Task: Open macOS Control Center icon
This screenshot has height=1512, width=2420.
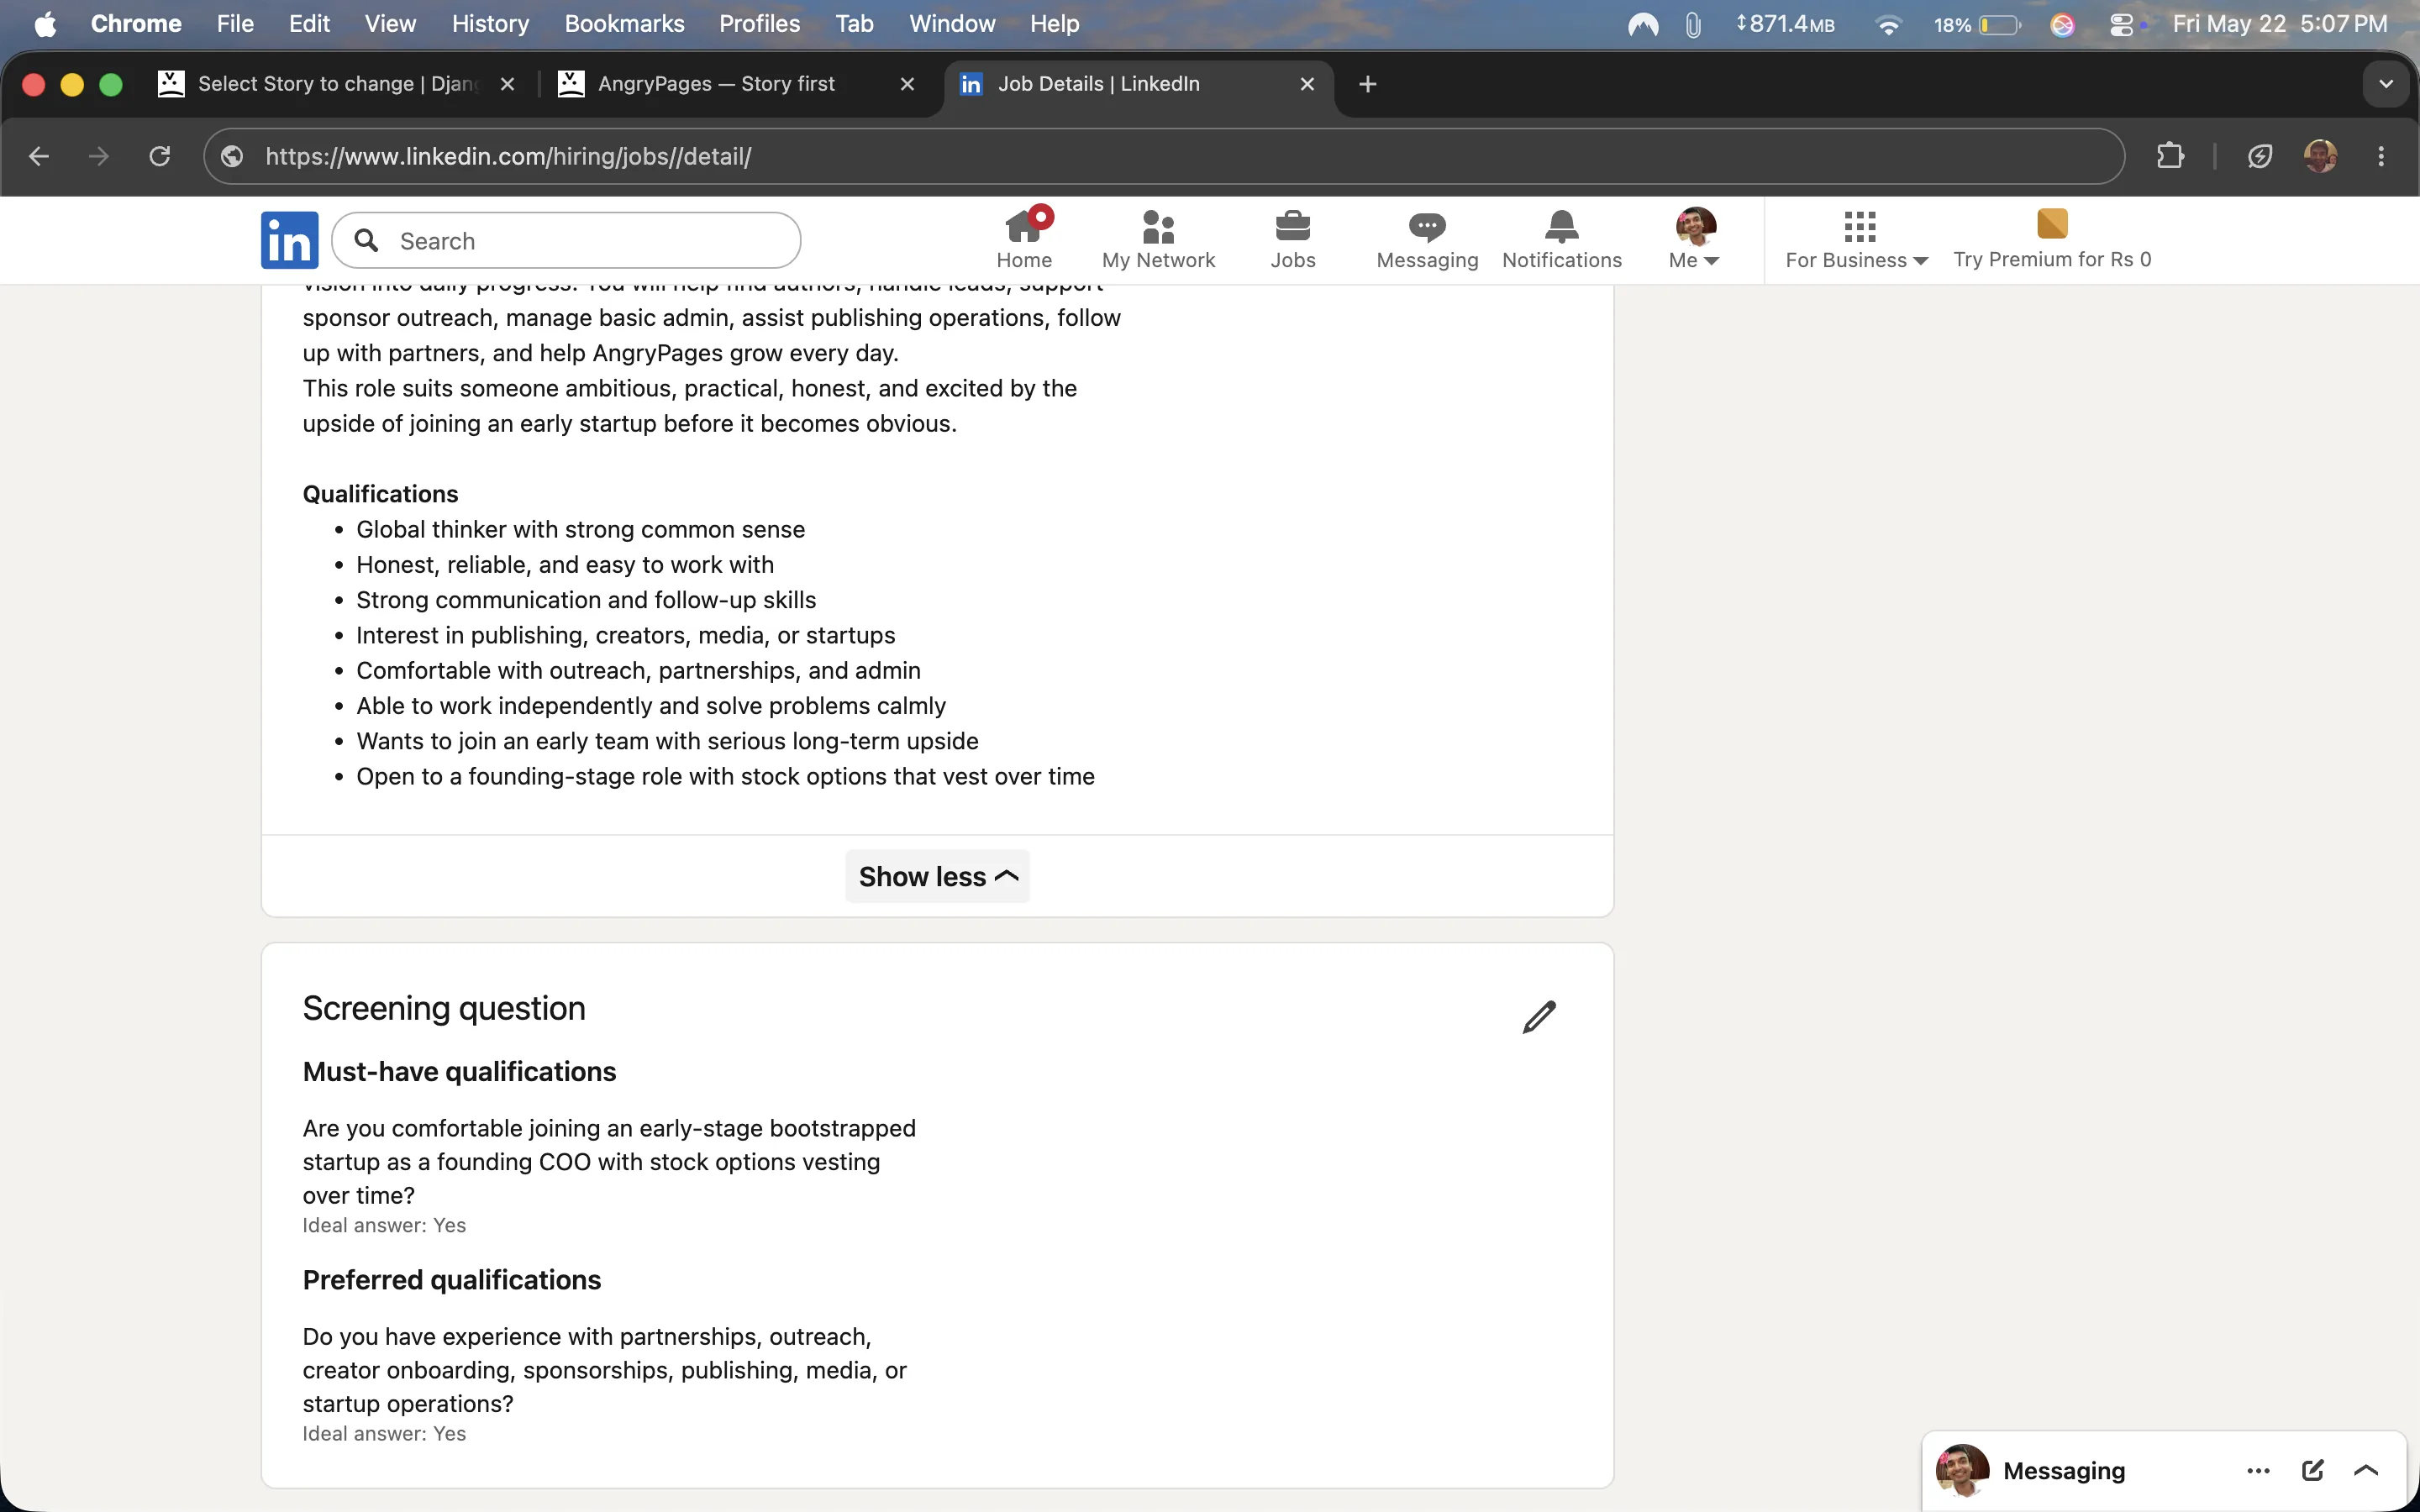Action: point(2121,24)
